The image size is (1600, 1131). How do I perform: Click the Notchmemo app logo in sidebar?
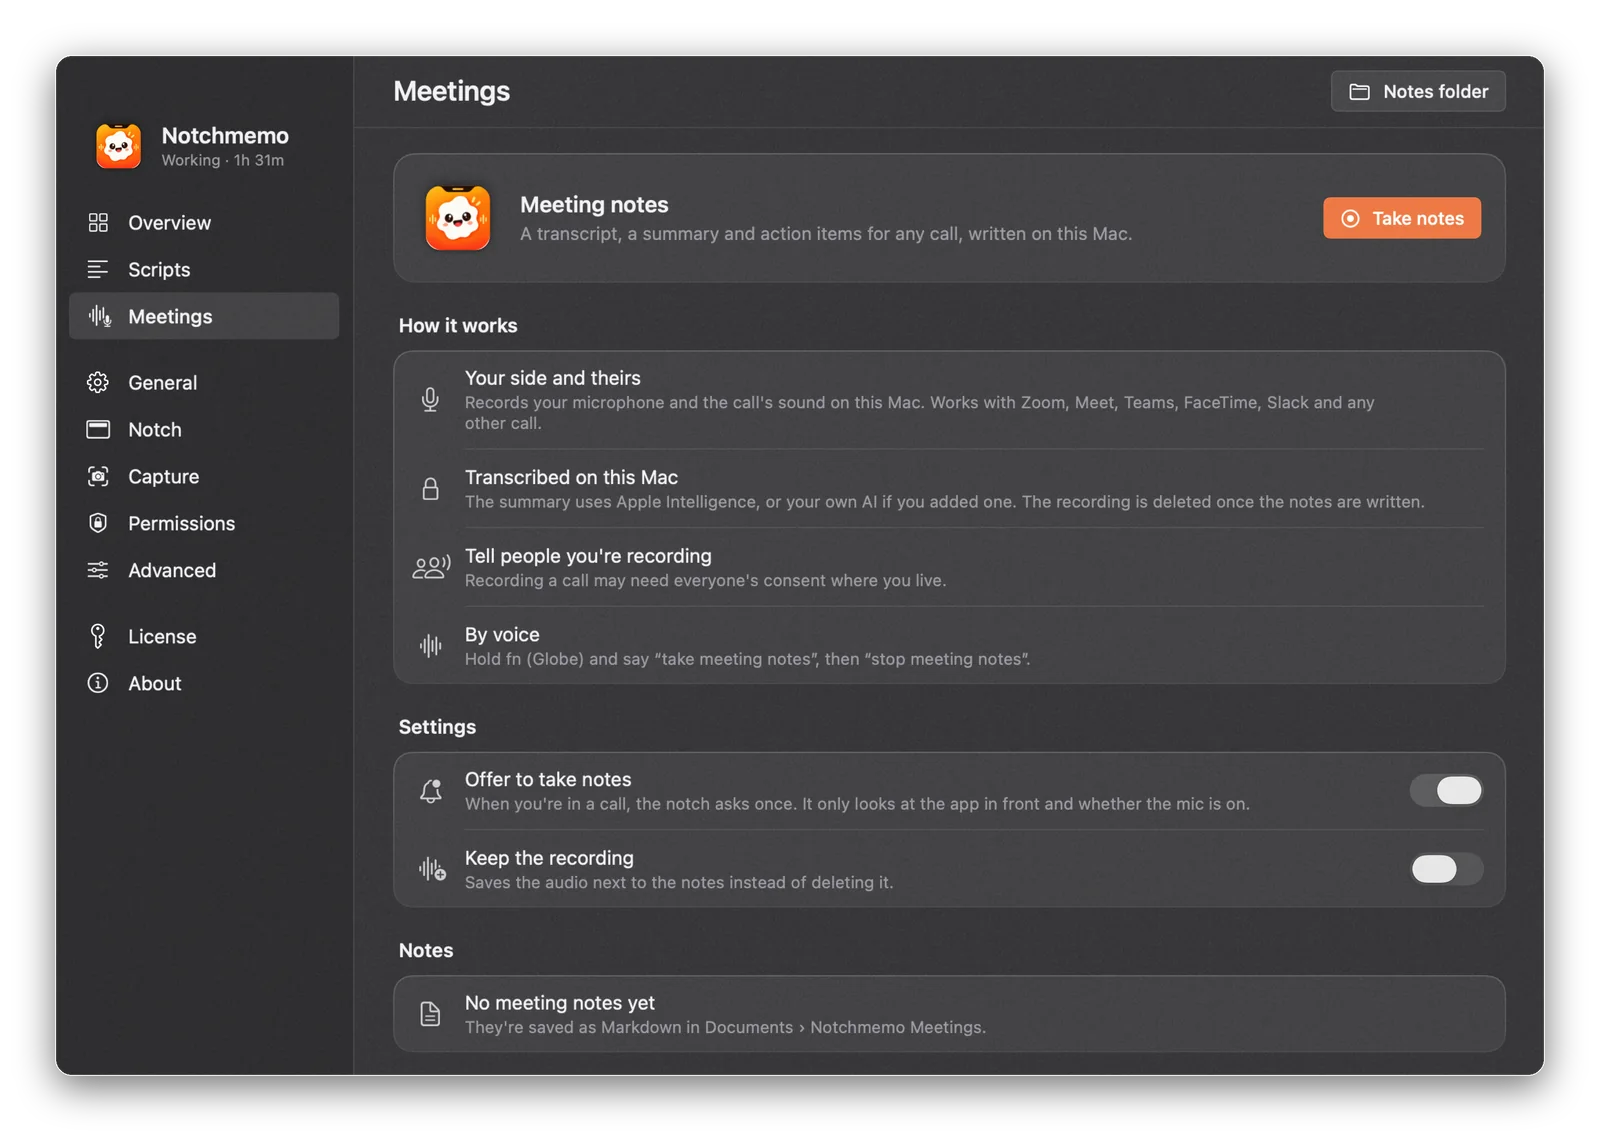click(118, 146)
